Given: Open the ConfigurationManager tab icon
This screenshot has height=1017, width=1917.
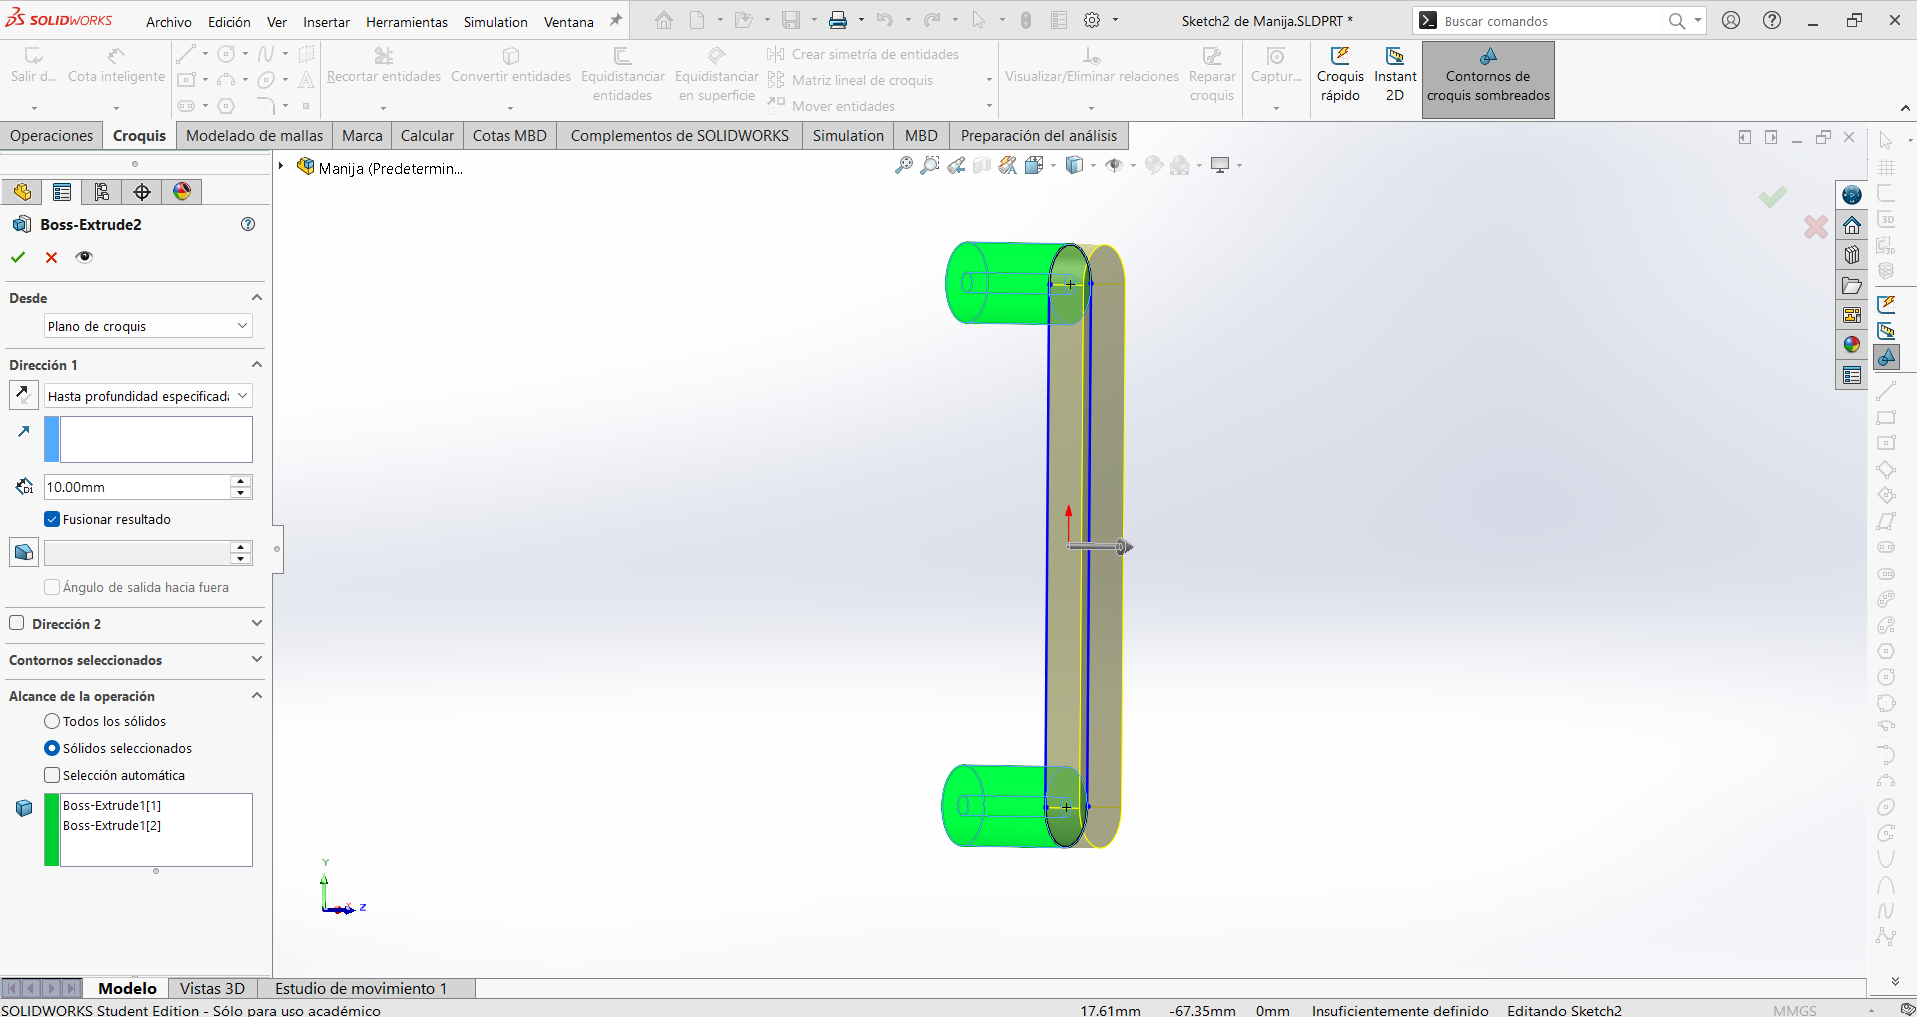Looking at the screenshot, I should pyautogui.click(x=102, y=192).
